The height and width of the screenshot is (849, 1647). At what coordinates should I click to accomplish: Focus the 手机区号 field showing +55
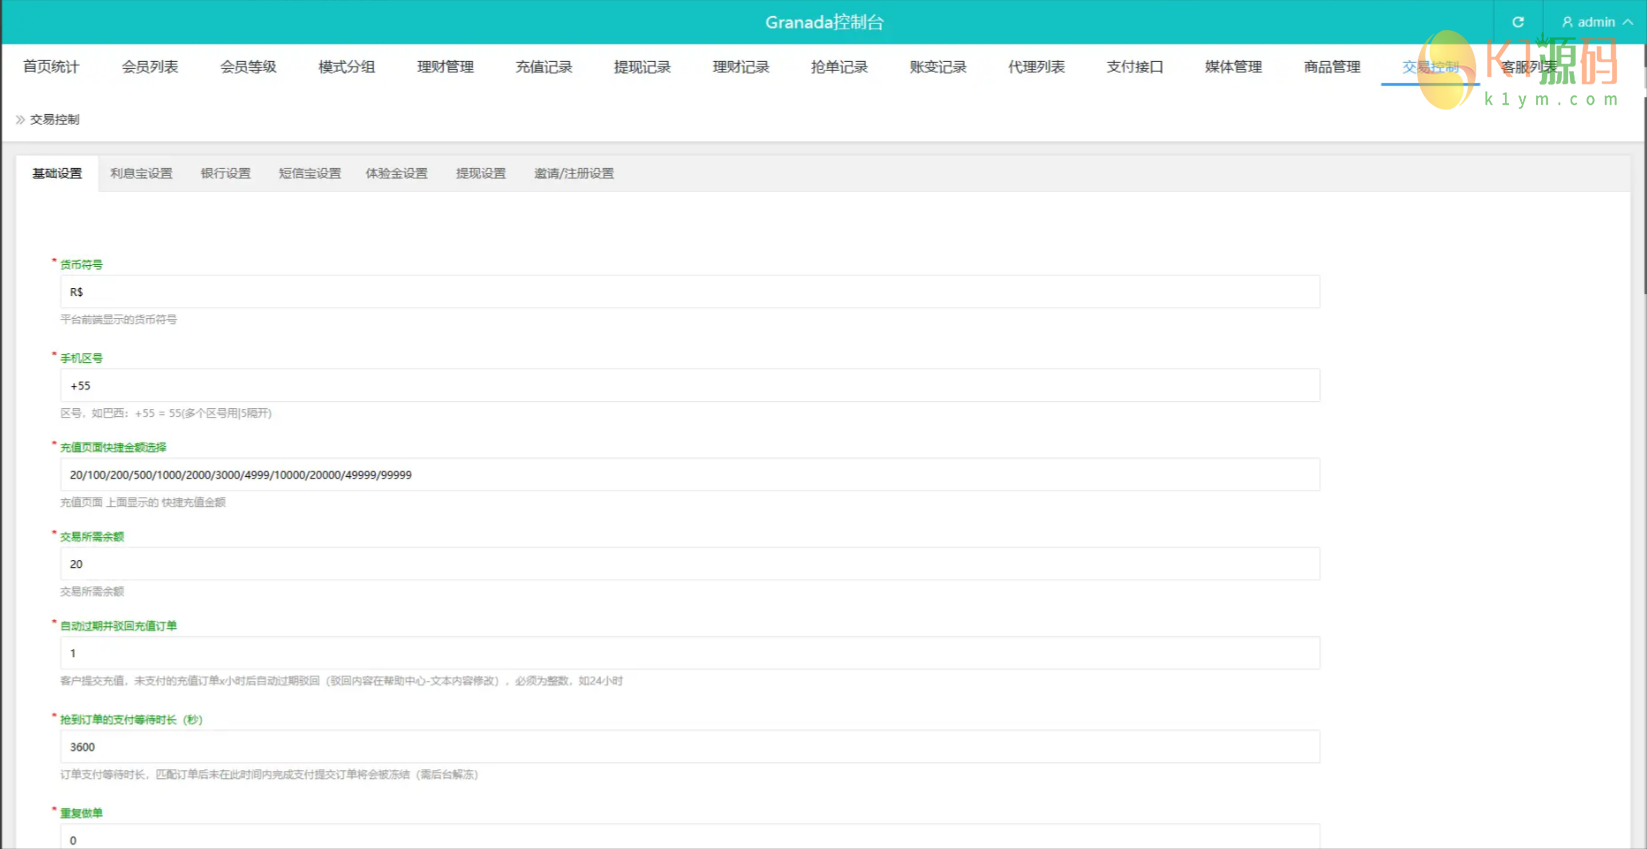(x=690, y=386)
